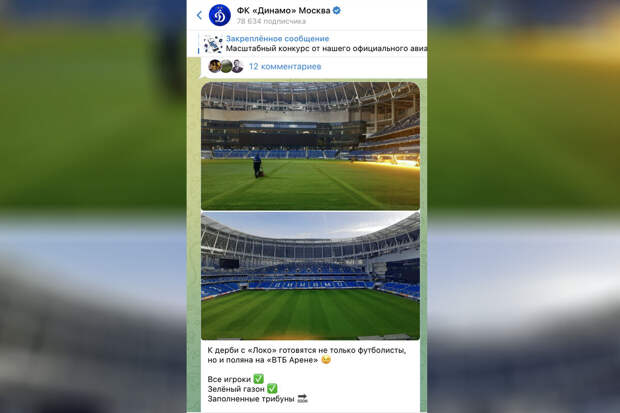
Task: Tap the third commenter's avatar
Action: (237, 66)
